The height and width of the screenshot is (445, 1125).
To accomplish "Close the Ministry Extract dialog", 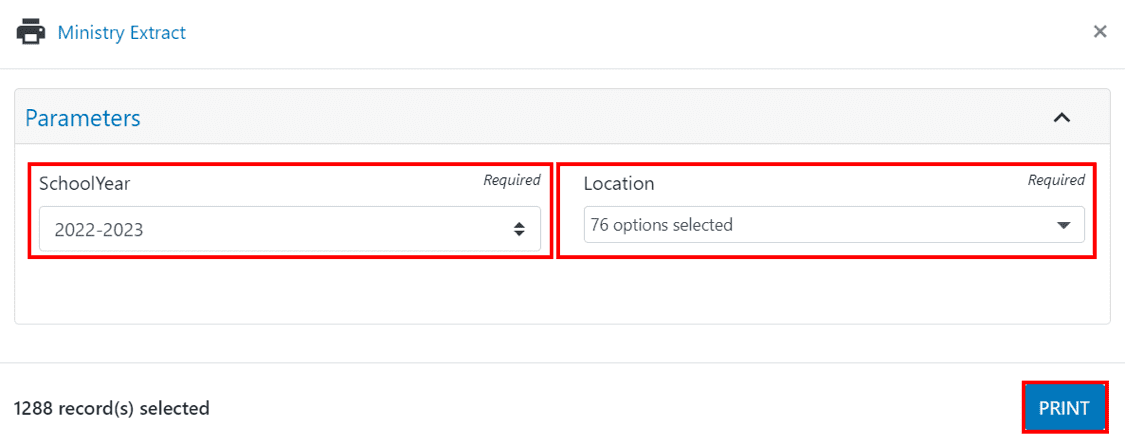I will tap(1099, 32).
